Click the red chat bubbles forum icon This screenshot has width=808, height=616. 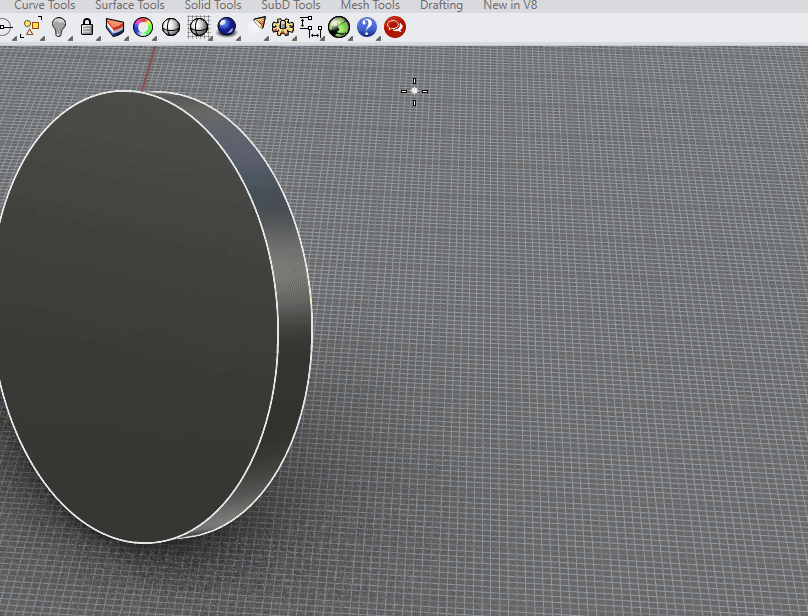tap(395, 27)
